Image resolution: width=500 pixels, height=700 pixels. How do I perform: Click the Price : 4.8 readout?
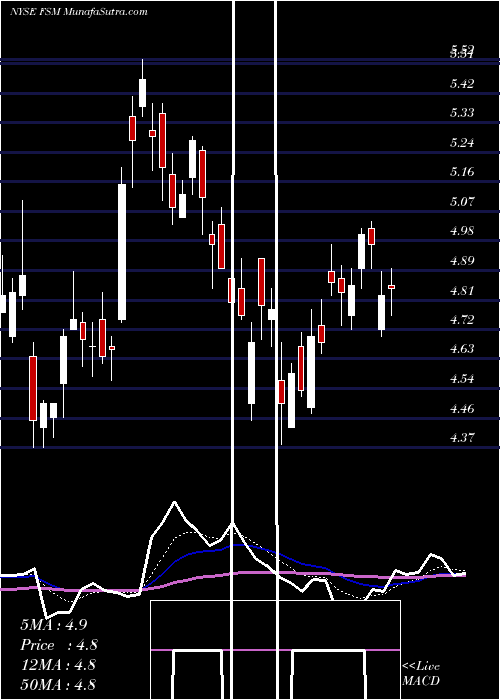pyautogui.click(x=58, y=645)
